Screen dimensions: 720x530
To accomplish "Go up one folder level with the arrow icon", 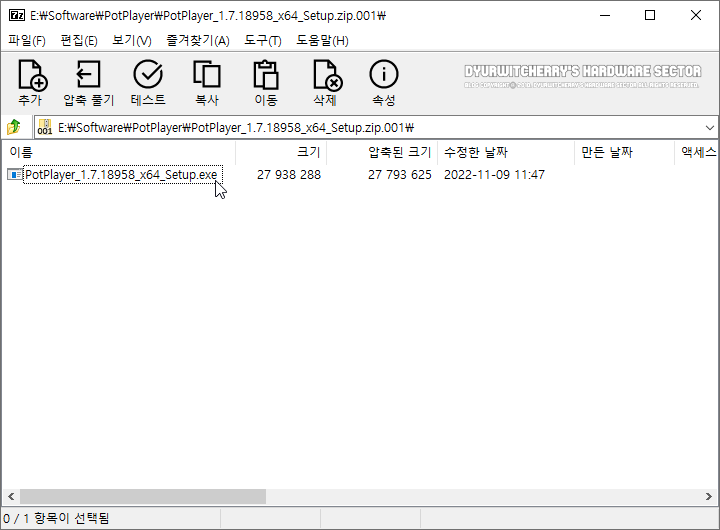I will (14, 127).
